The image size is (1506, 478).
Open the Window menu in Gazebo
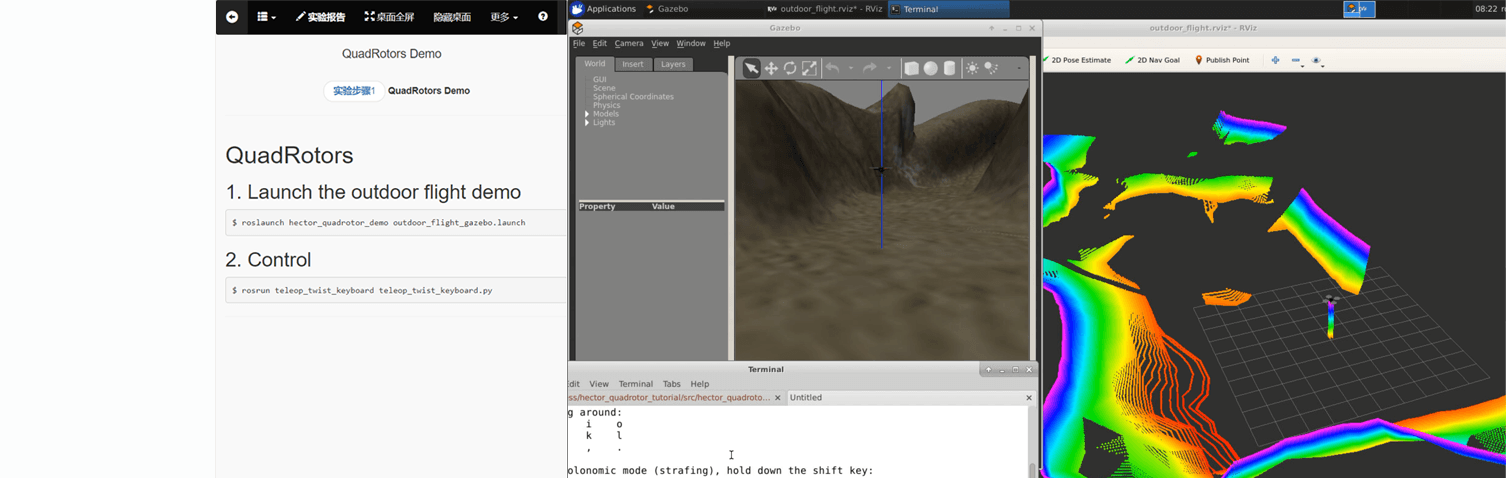tap(691, 43)
